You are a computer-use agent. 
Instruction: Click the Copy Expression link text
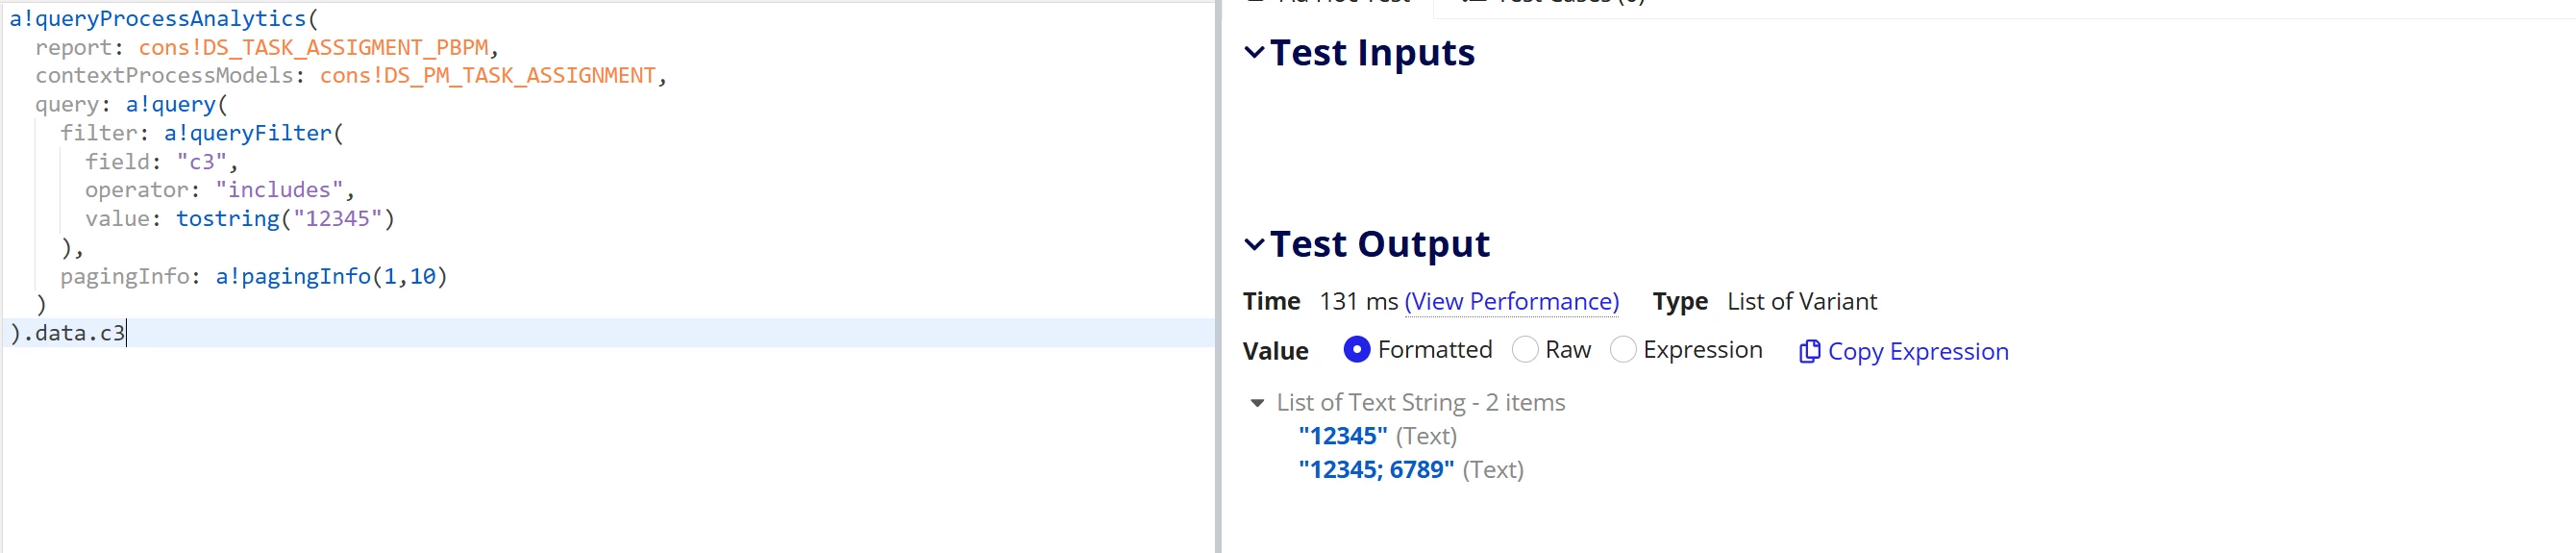(x=1917, y=352)
